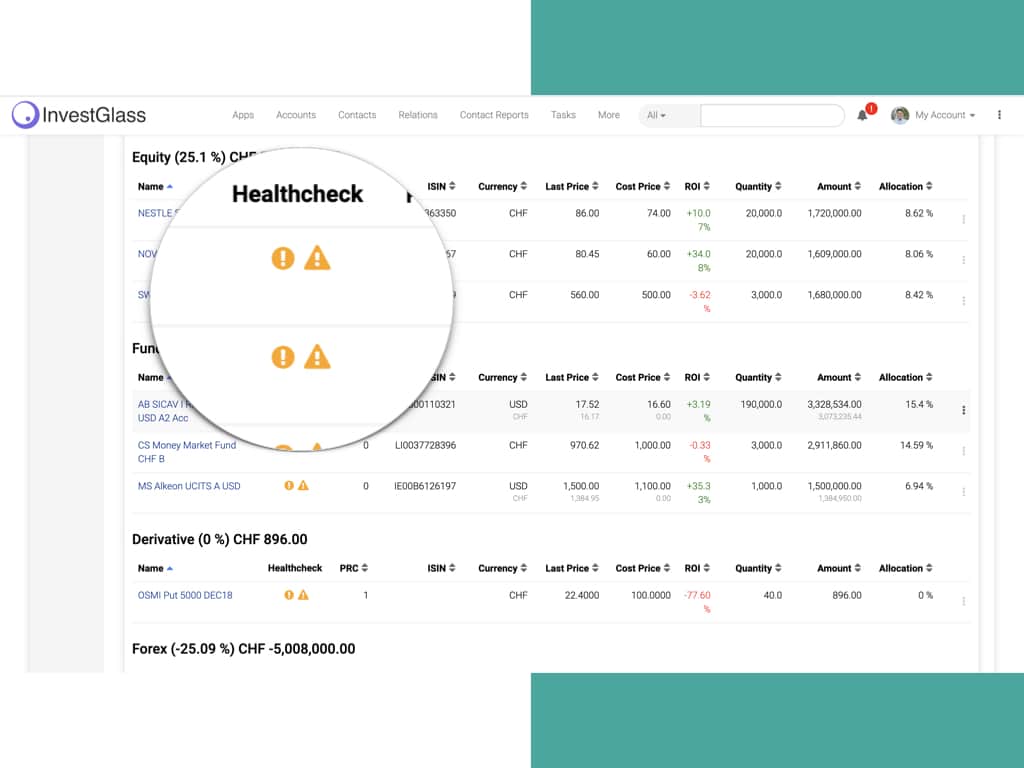Sort the Derivative table by ROI

tap(698, 567)
